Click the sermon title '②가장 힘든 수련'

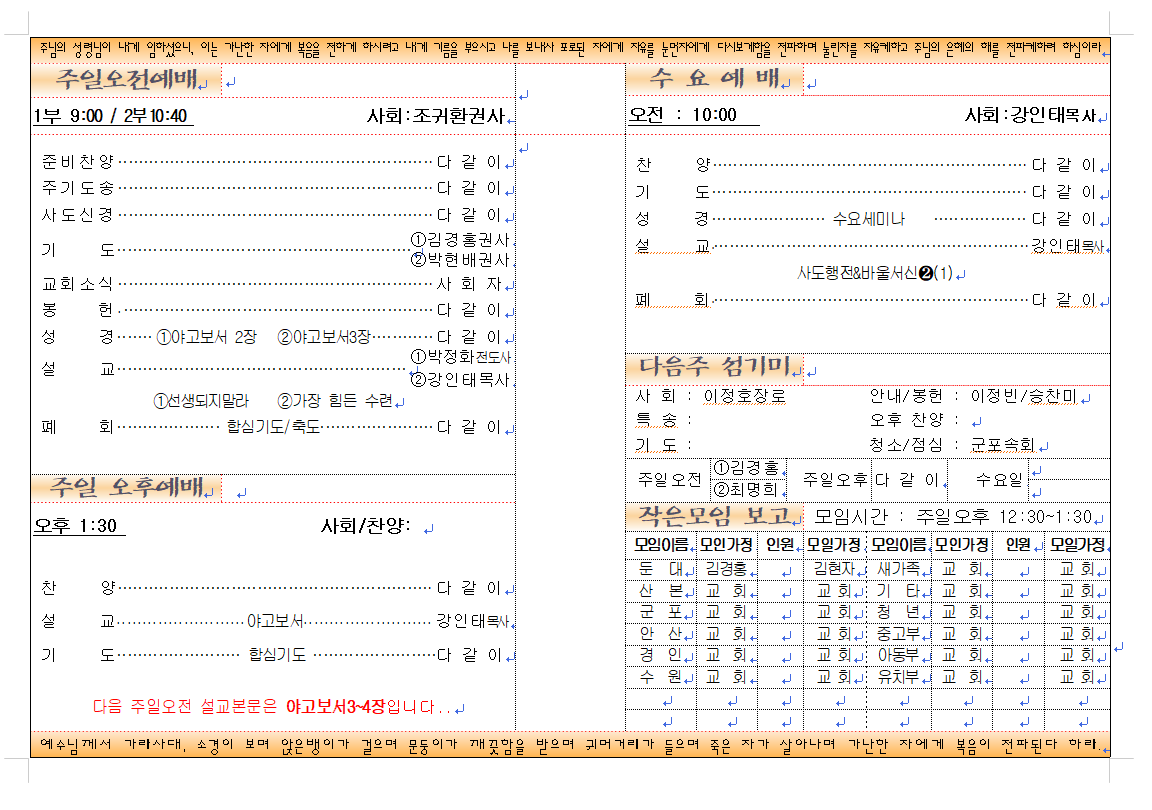tap(334, 401)
